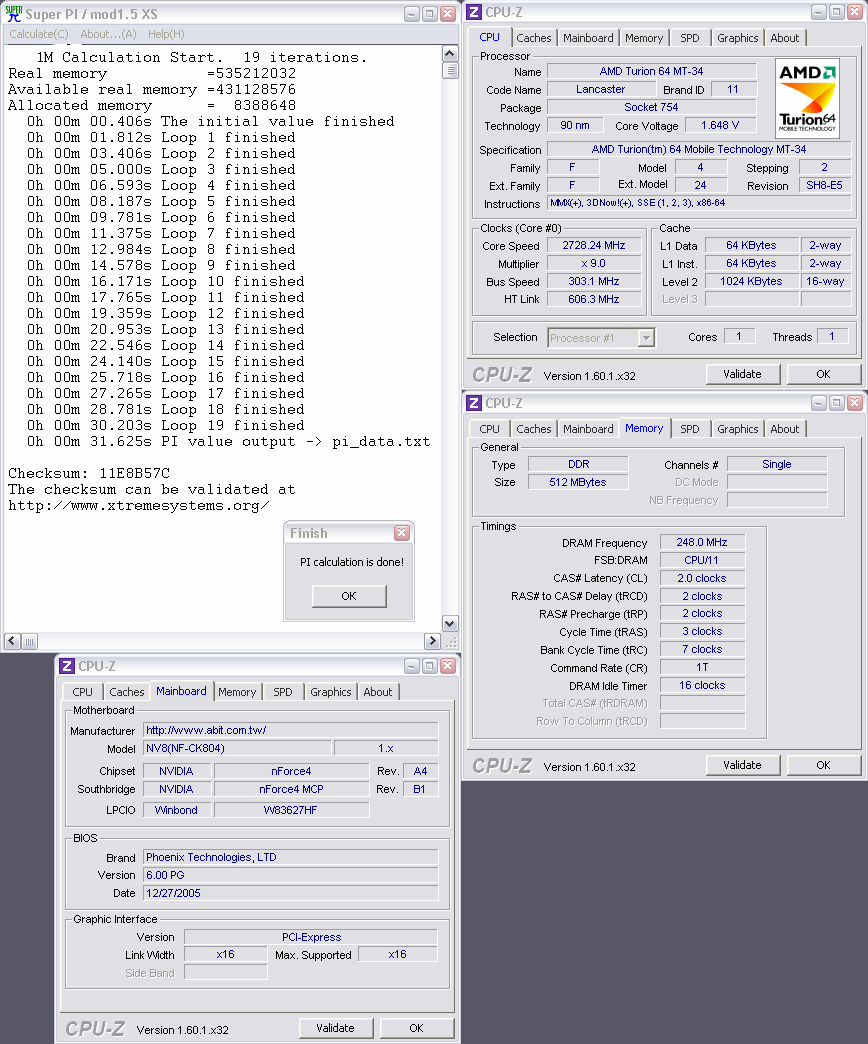Click OK in the CPU-Z Memory window

click(x=823, y=765)
